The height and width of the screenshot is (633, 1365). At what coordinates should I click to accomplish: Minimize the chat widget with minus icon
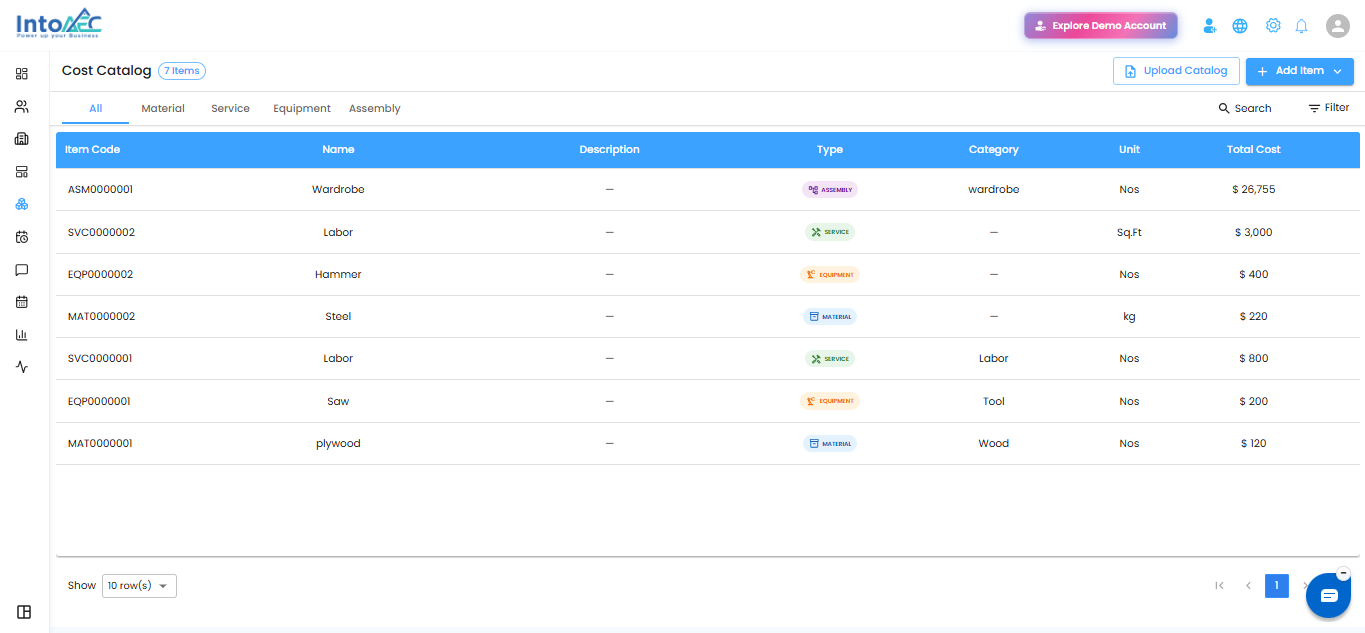click(x=1343, y=573)
